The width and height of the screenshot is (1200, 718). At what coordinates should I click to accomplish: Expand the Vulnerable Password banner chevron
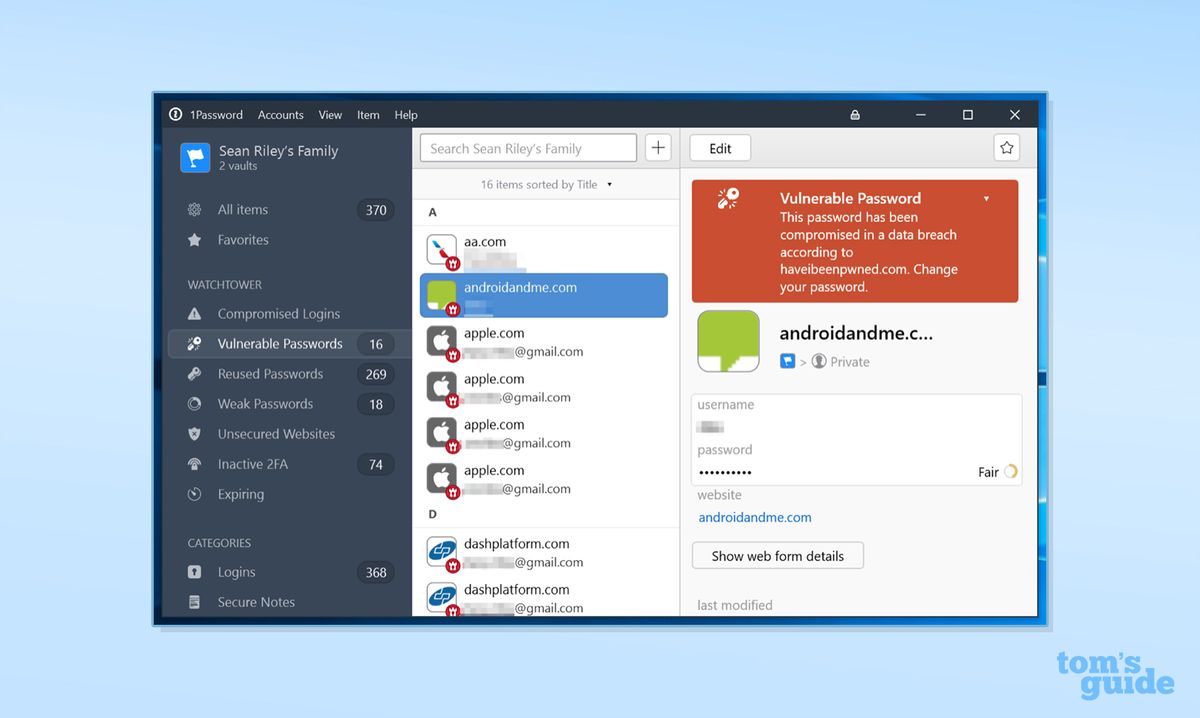point(986,198)
